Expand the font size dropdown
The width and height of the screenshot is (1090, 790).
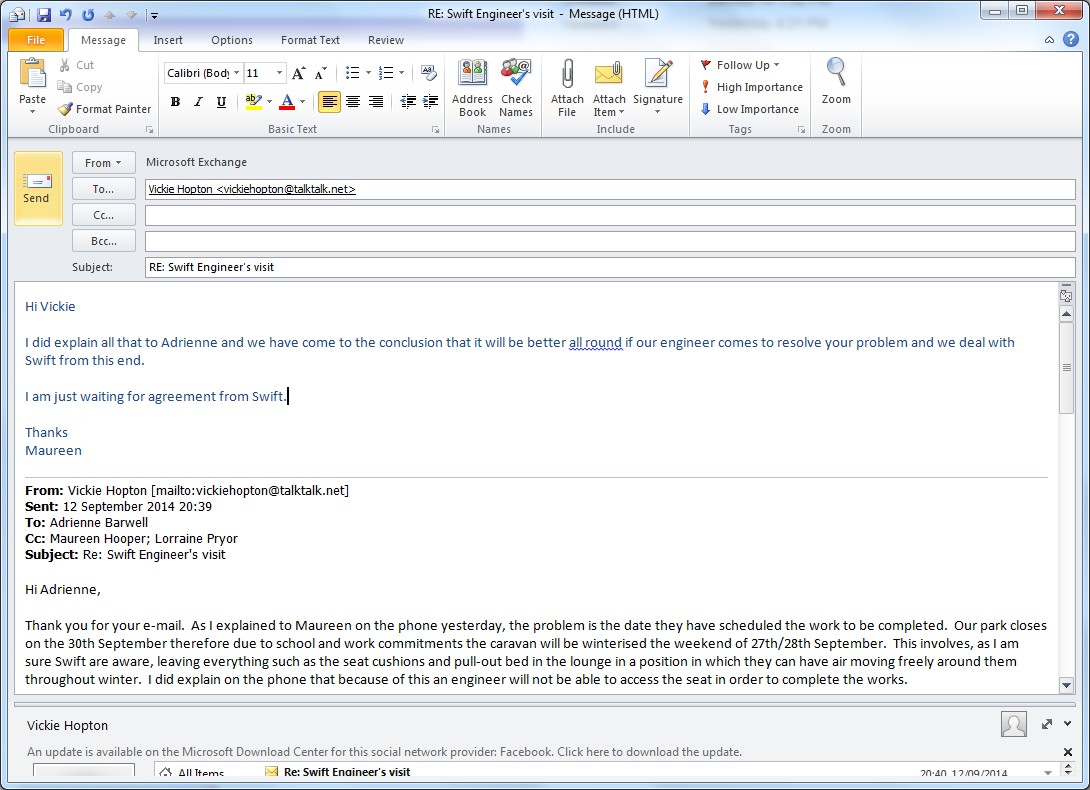[279, 73]
